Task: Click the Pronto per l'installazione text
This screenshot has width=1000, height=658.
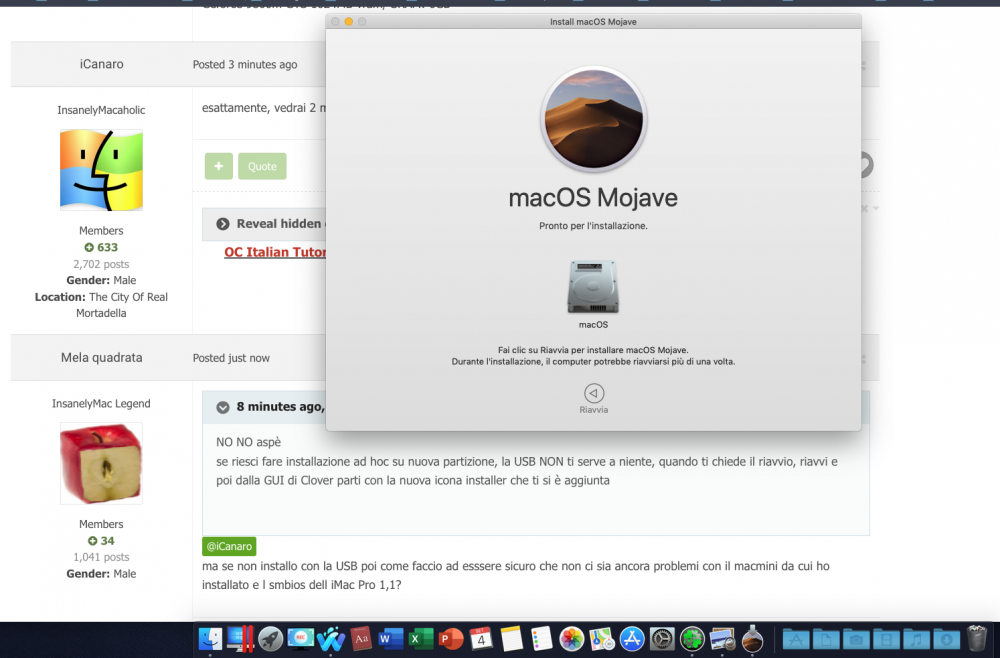Action: tap(593, 226)
